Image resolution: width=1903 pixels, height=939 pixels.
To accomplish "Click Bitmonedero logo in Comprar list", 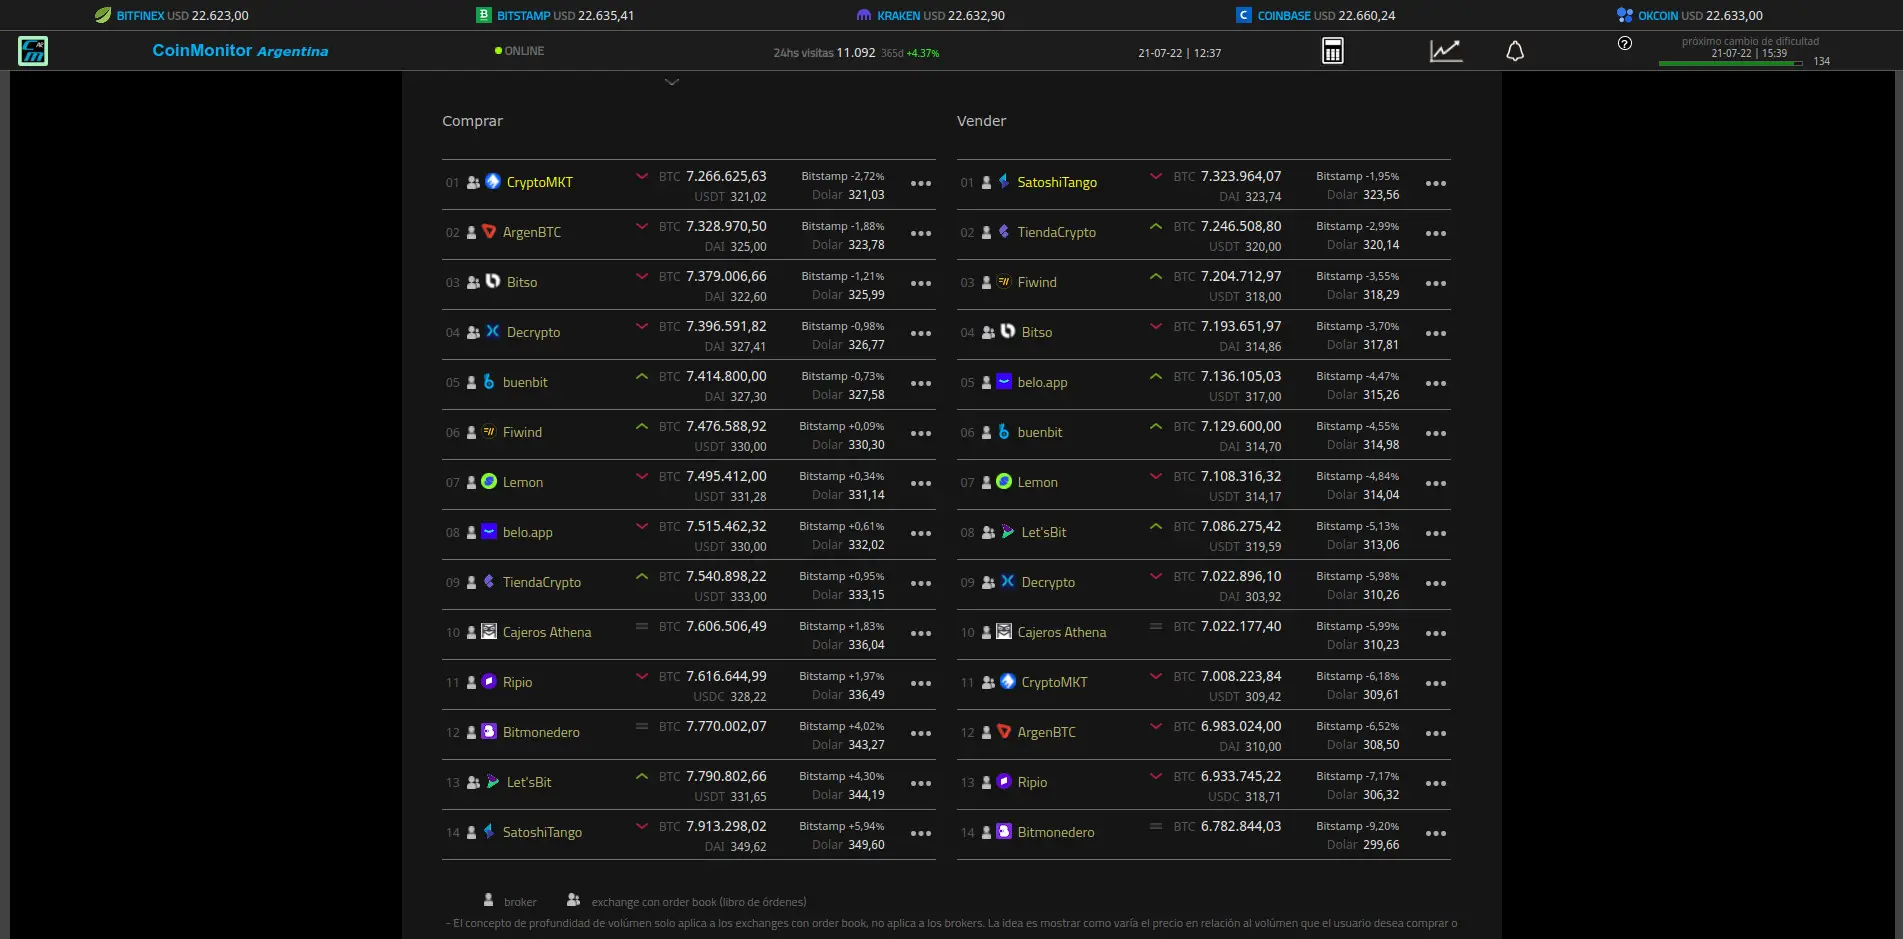I will point(489,731).
